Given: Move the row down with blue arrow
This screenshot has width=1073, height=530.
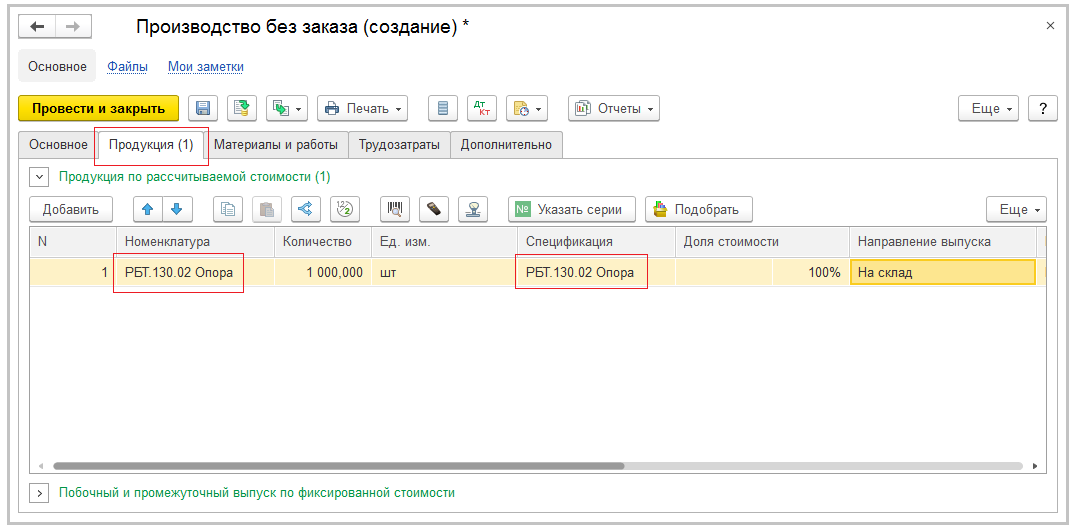Looking at the screenshot, I should pyautogui.click(x=176, y=209).
